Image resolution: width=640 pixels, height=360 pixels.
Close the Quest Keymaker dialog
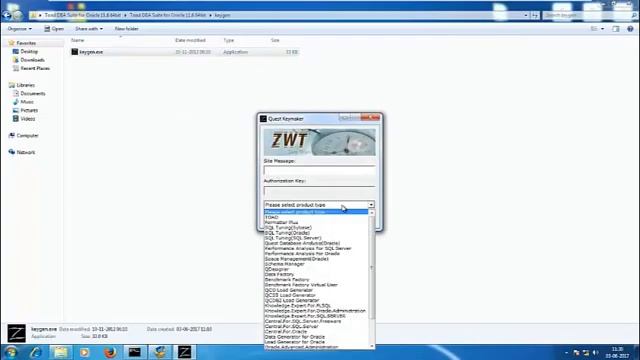[371, 118]
